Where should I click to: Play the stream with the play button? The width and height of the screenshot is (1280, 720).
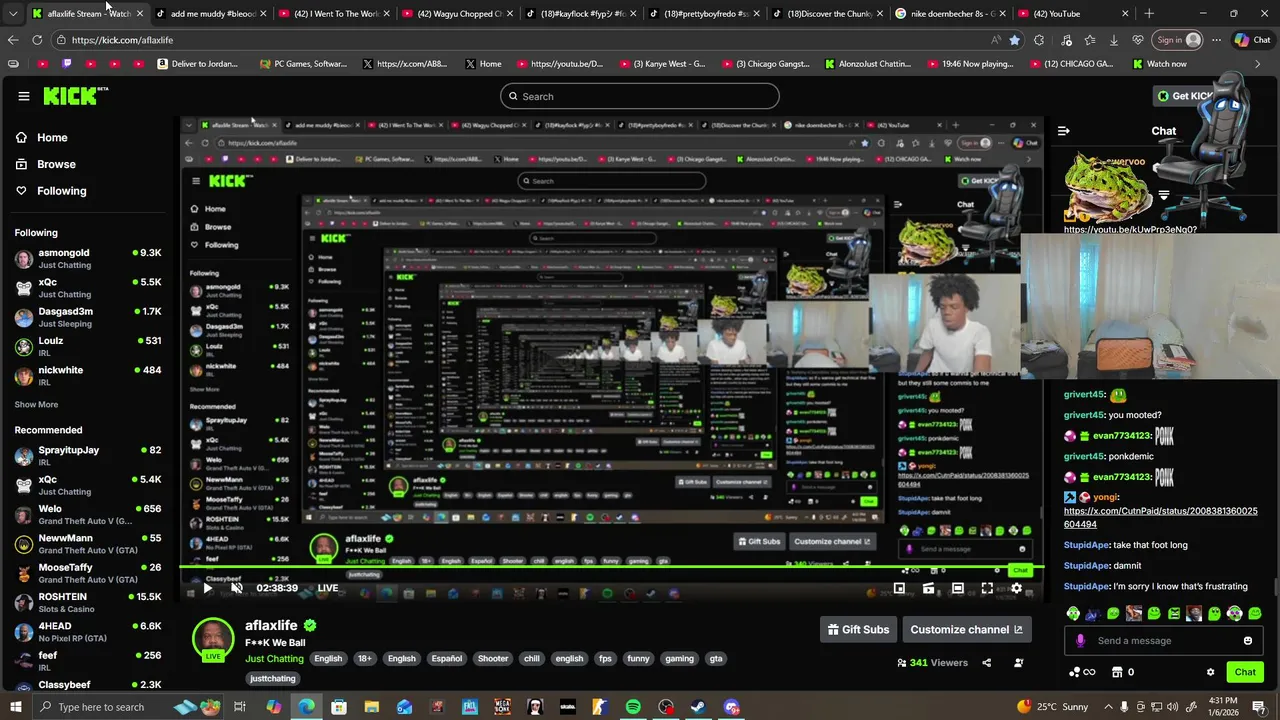(208, 588)
